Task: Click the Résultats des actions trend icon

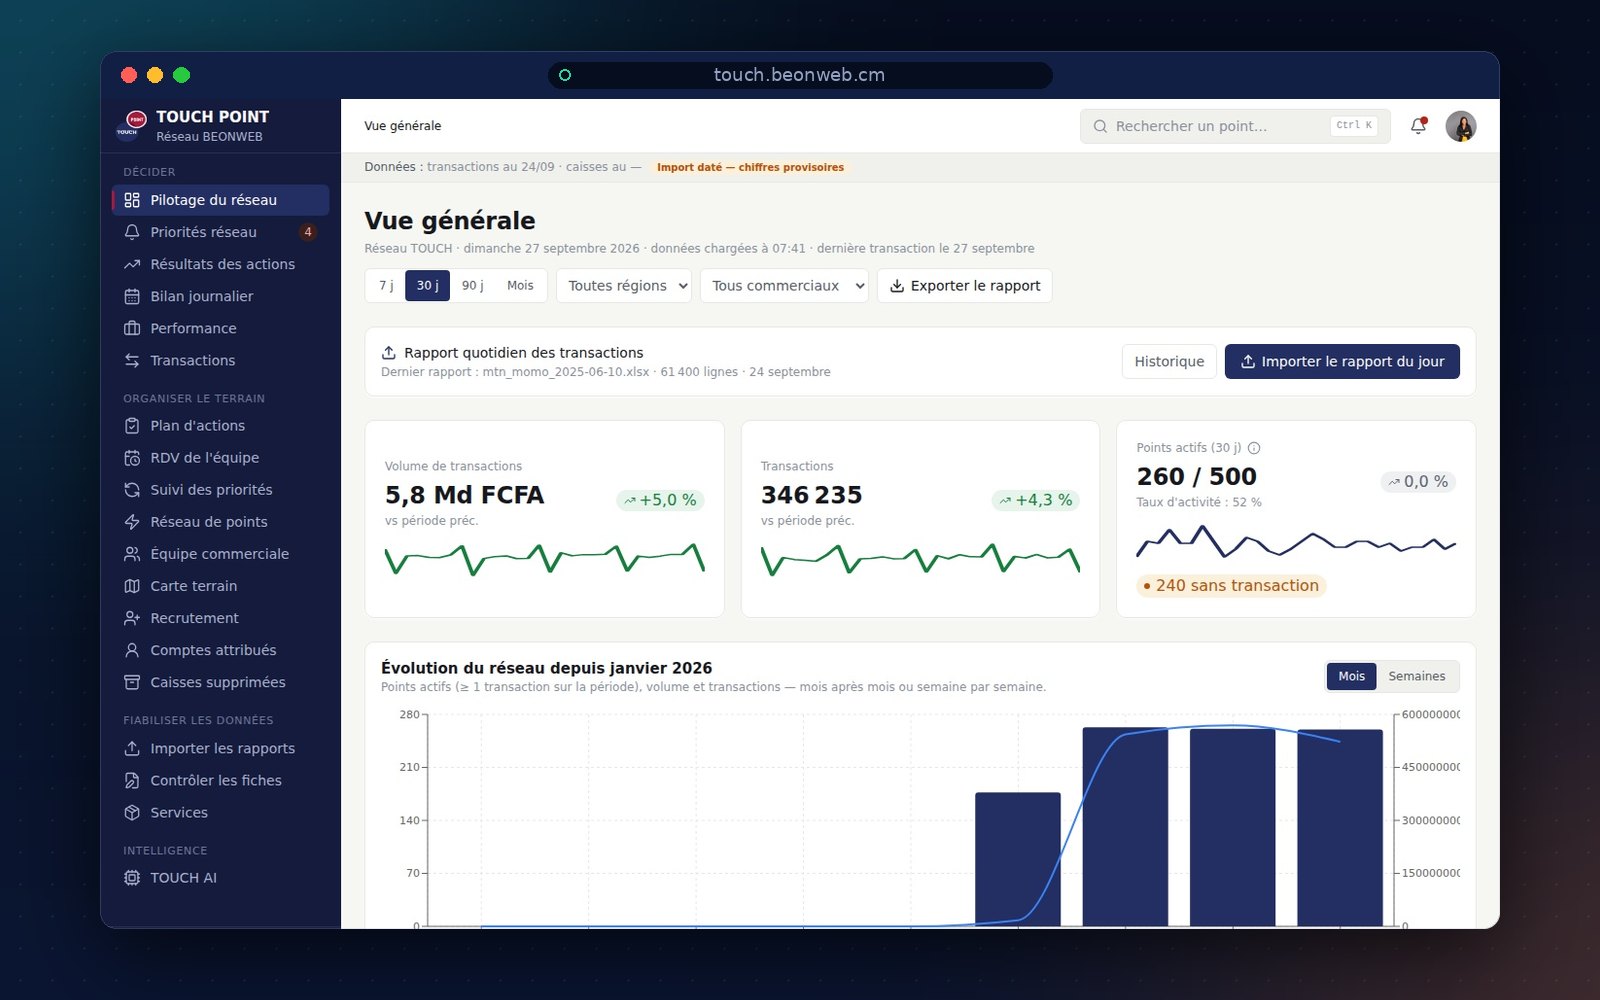Action: (x=132, y=264)
